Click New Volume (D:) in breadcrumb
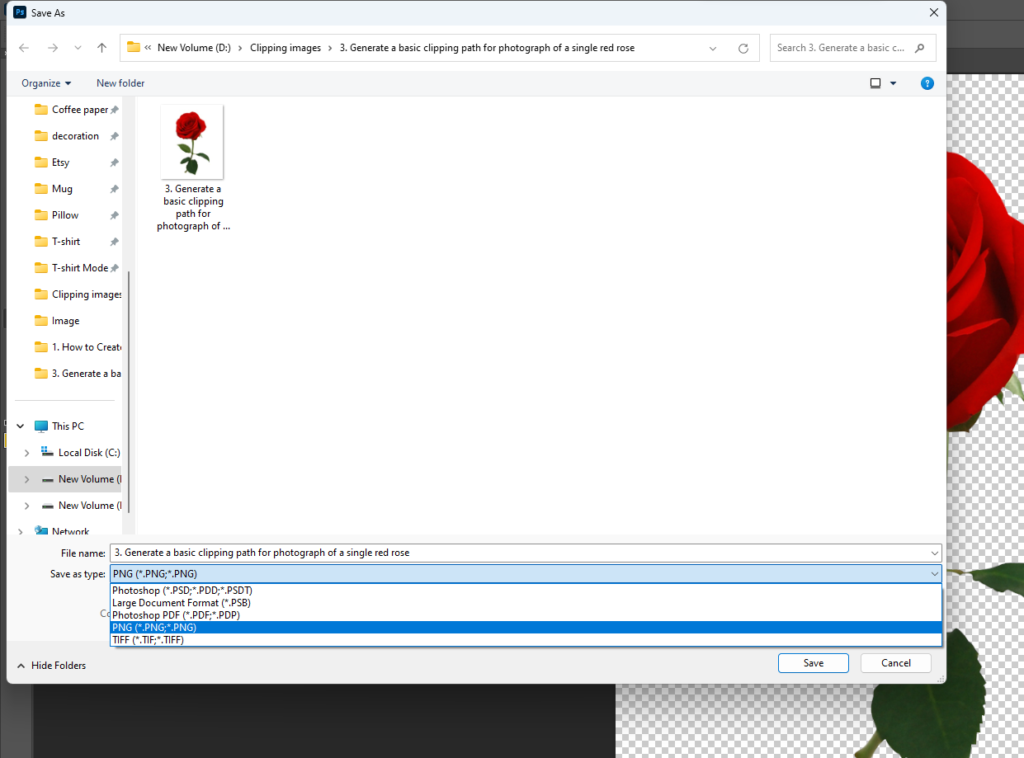Screen dimensions: 1024x758 (194, 48)
